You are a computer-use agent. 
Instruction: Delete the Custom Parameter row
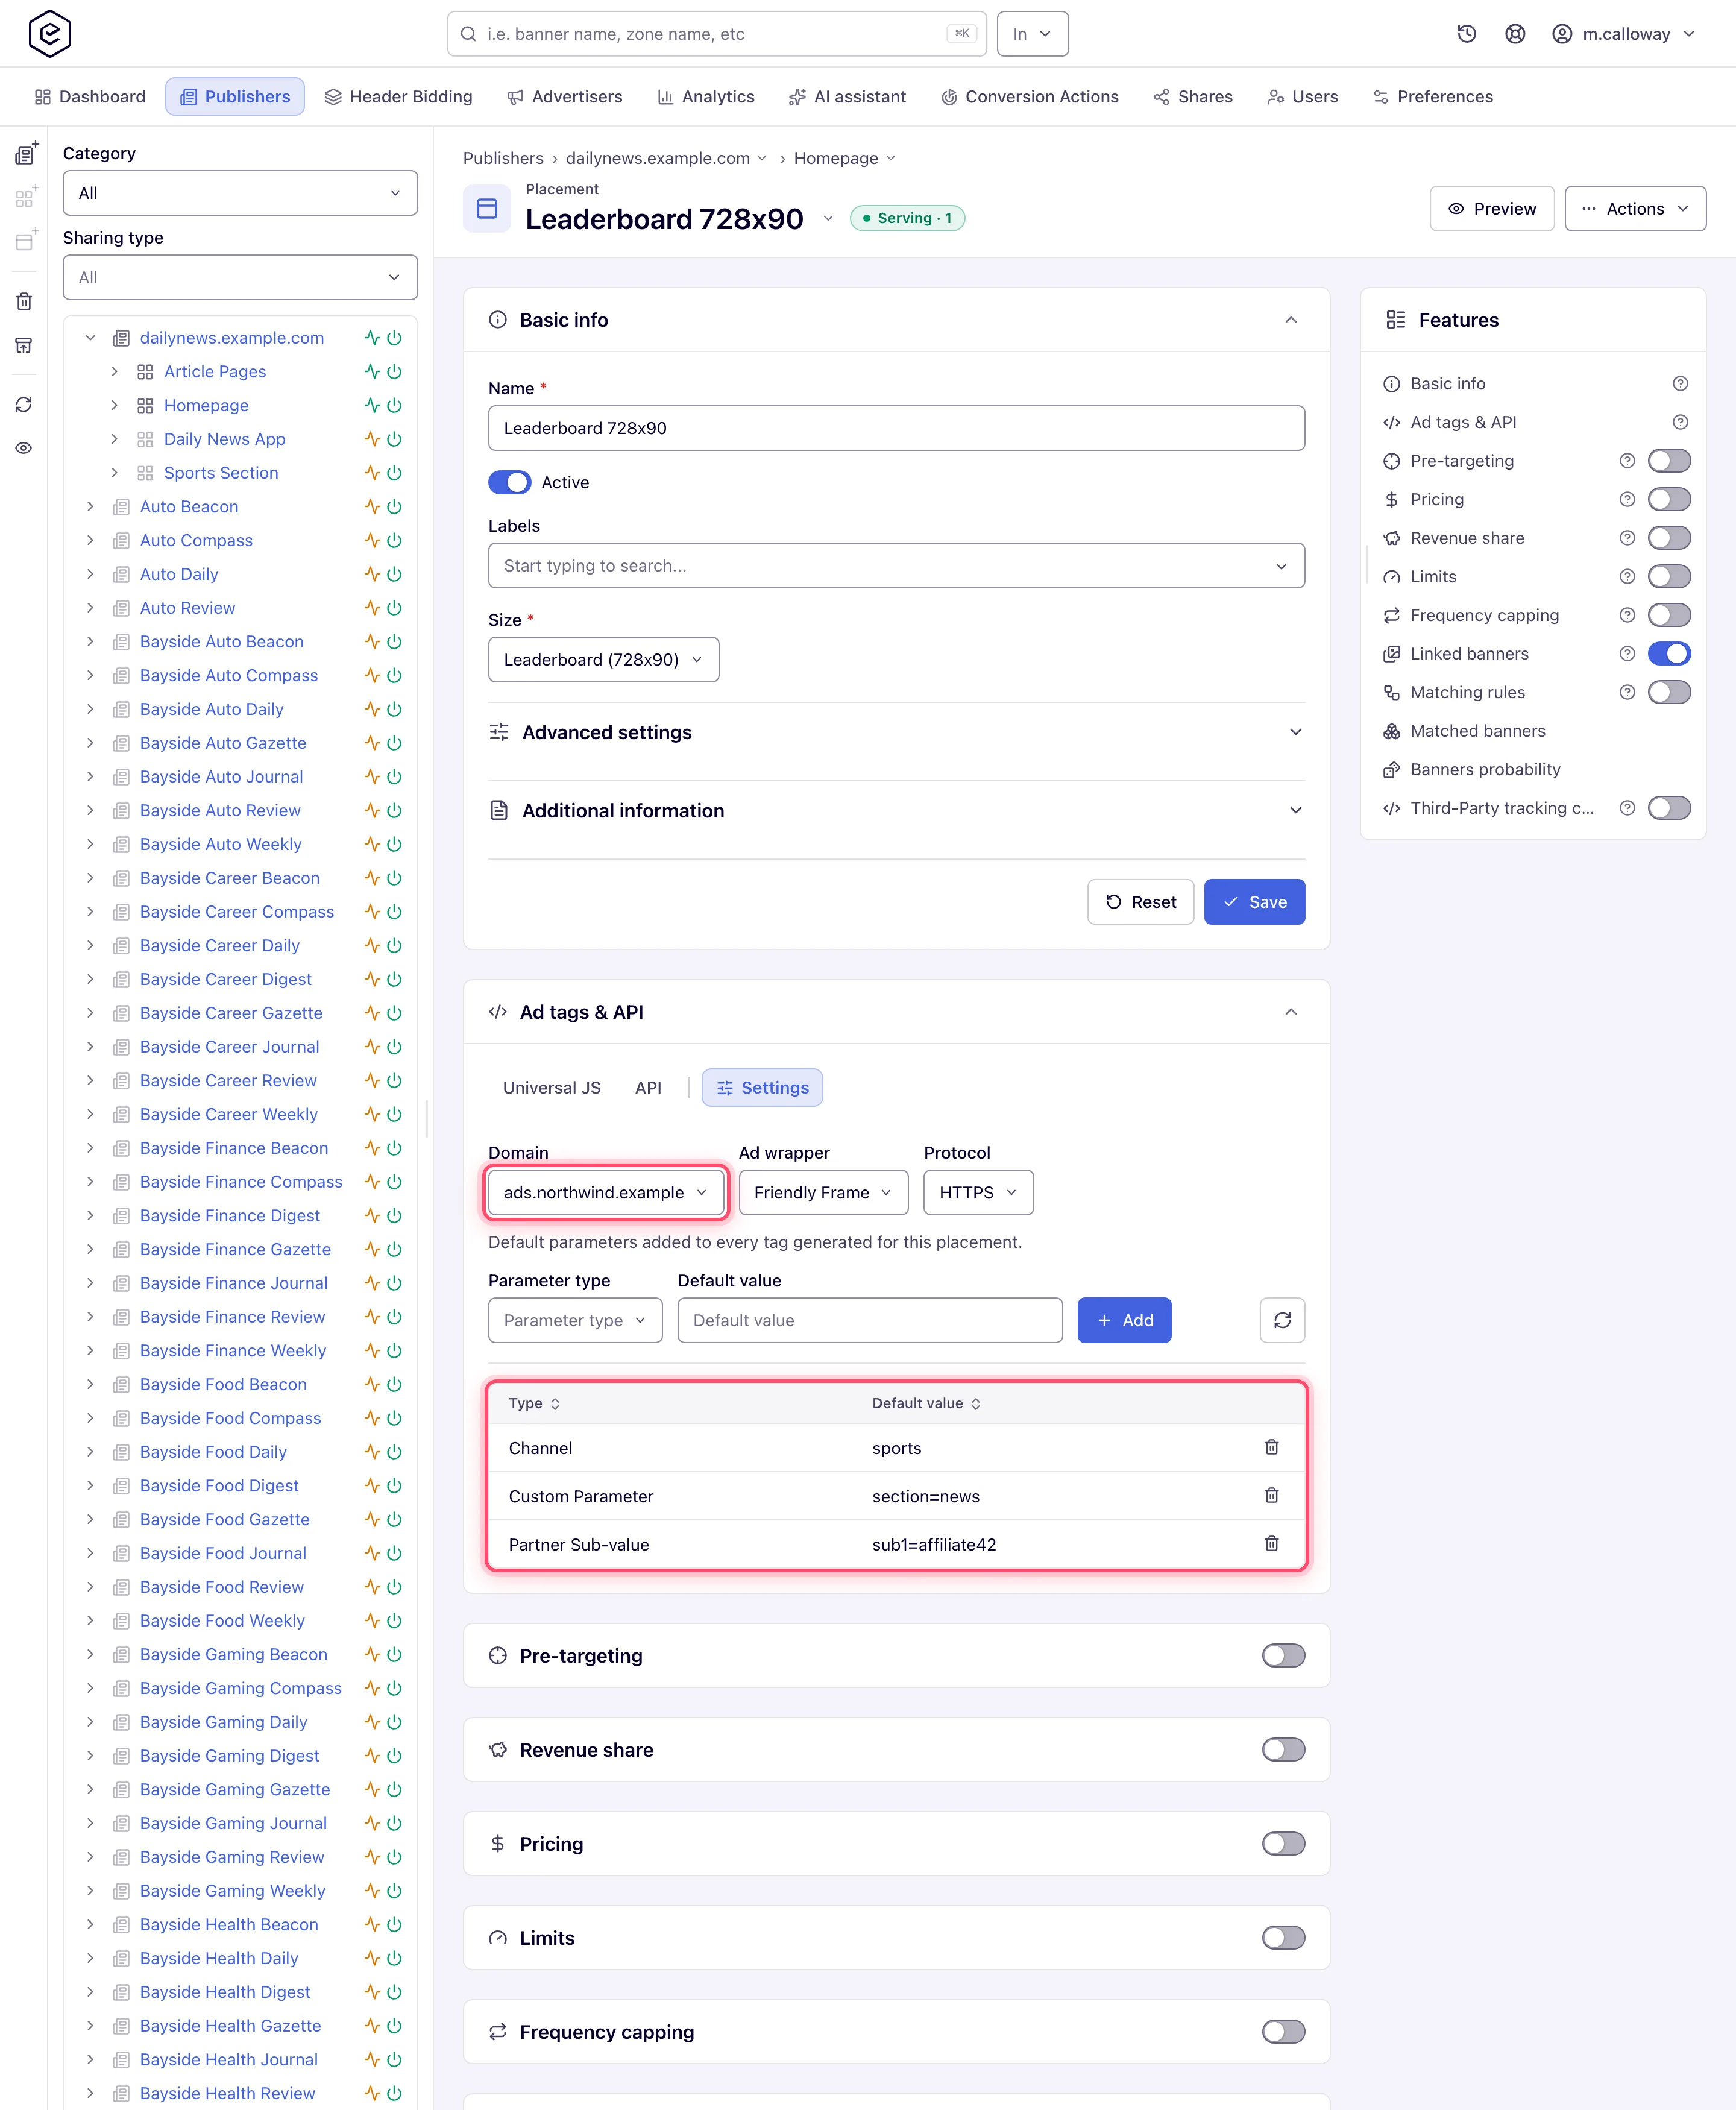coord(1271,1495)
